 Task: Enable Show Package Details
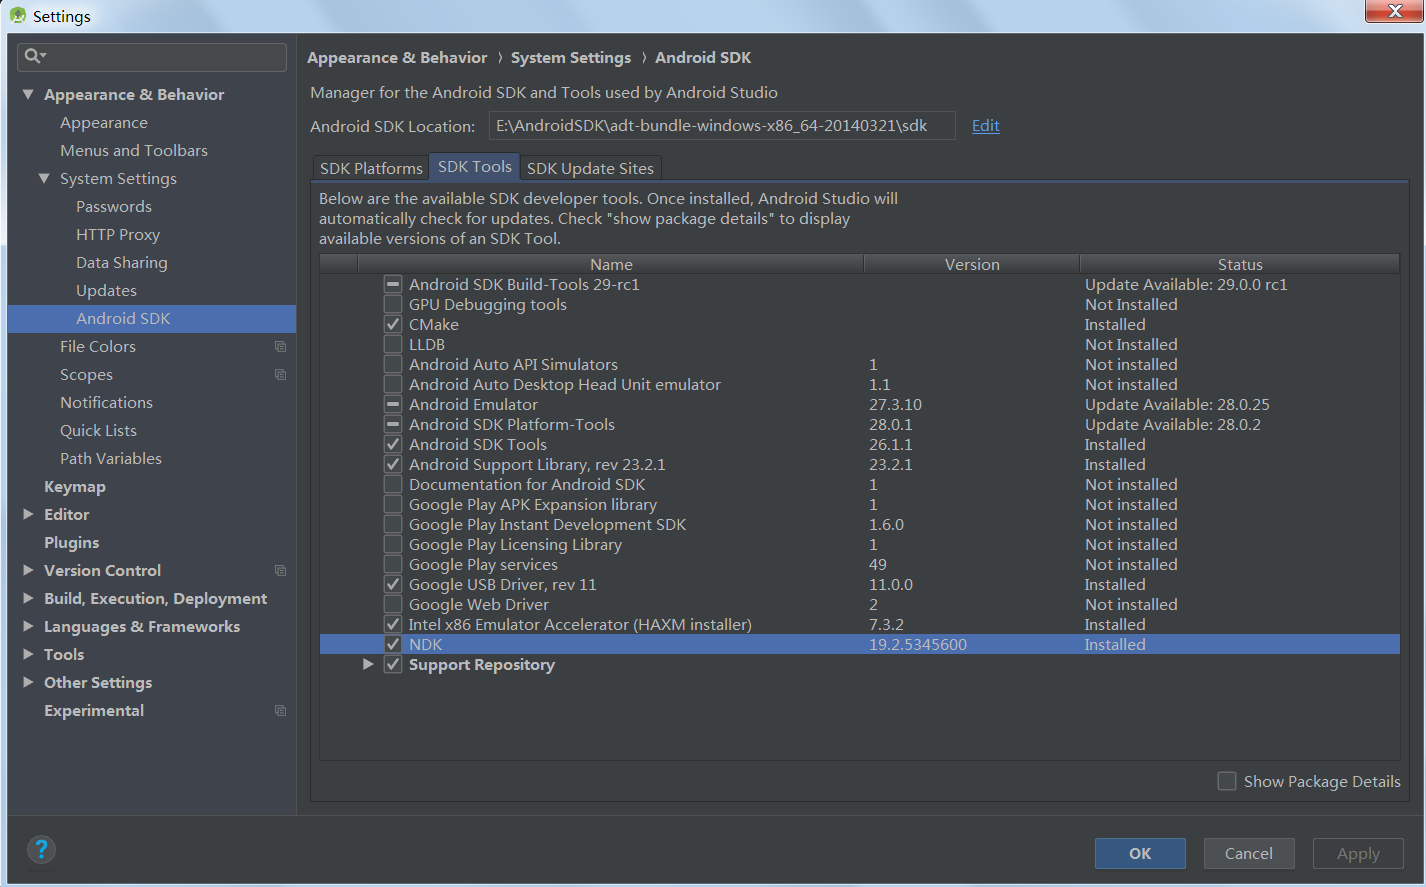coord(1226,781)
